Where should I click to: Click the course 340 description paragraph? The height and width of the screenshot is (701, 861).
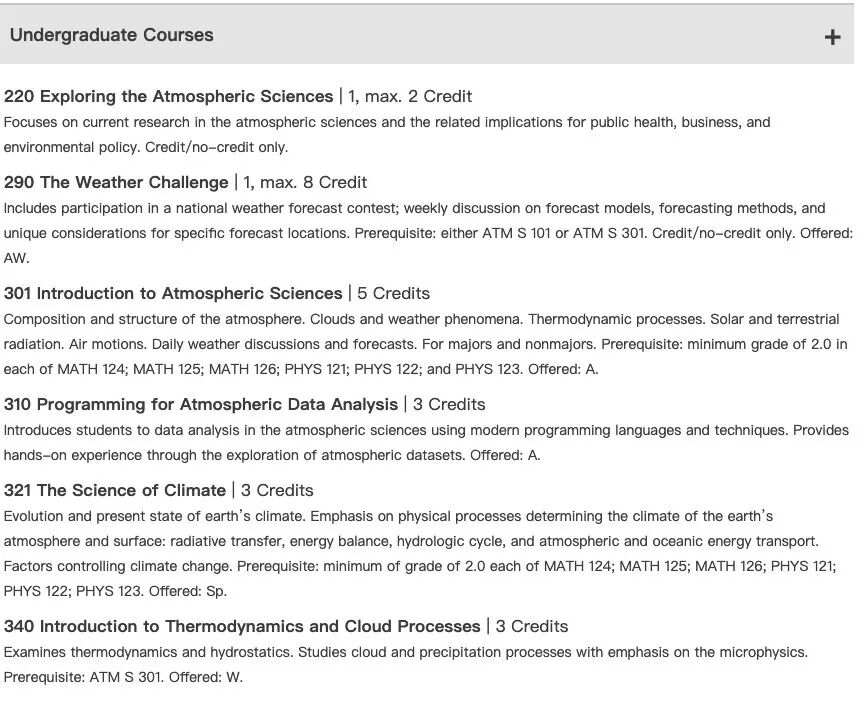405,664
